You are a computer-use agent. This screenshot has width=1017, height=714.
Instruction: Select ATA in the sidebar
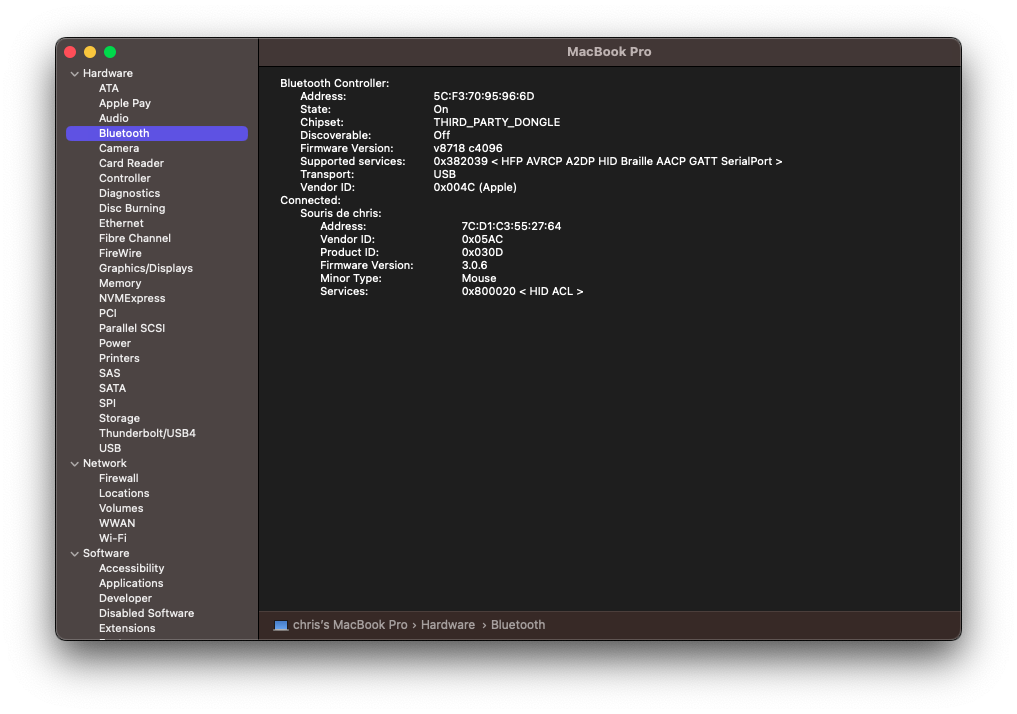click(x=109, y=88)
